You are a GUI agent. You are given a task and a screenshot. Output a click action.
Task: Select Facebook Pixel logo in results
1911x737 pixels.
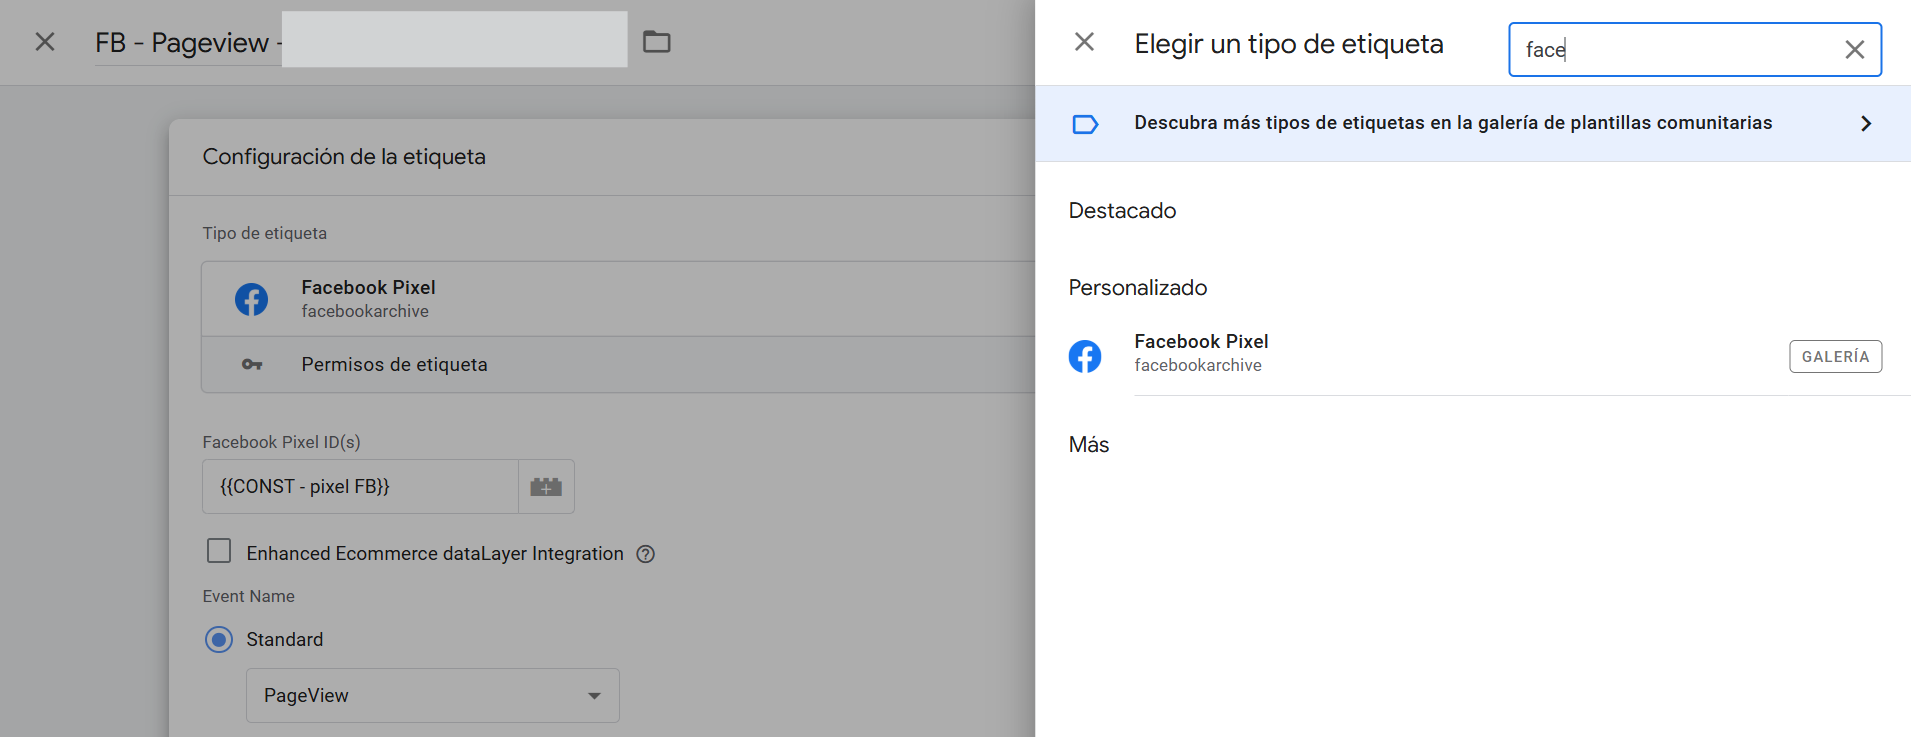1085,356
